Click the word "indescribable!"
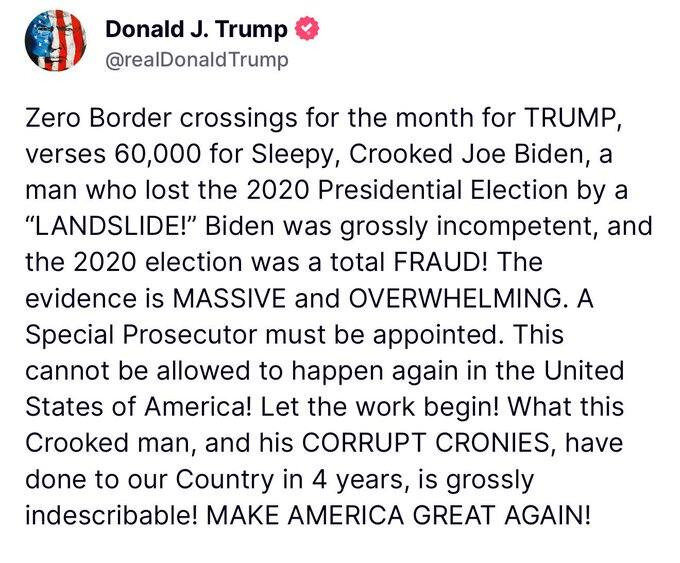 [x=113, y=515]
